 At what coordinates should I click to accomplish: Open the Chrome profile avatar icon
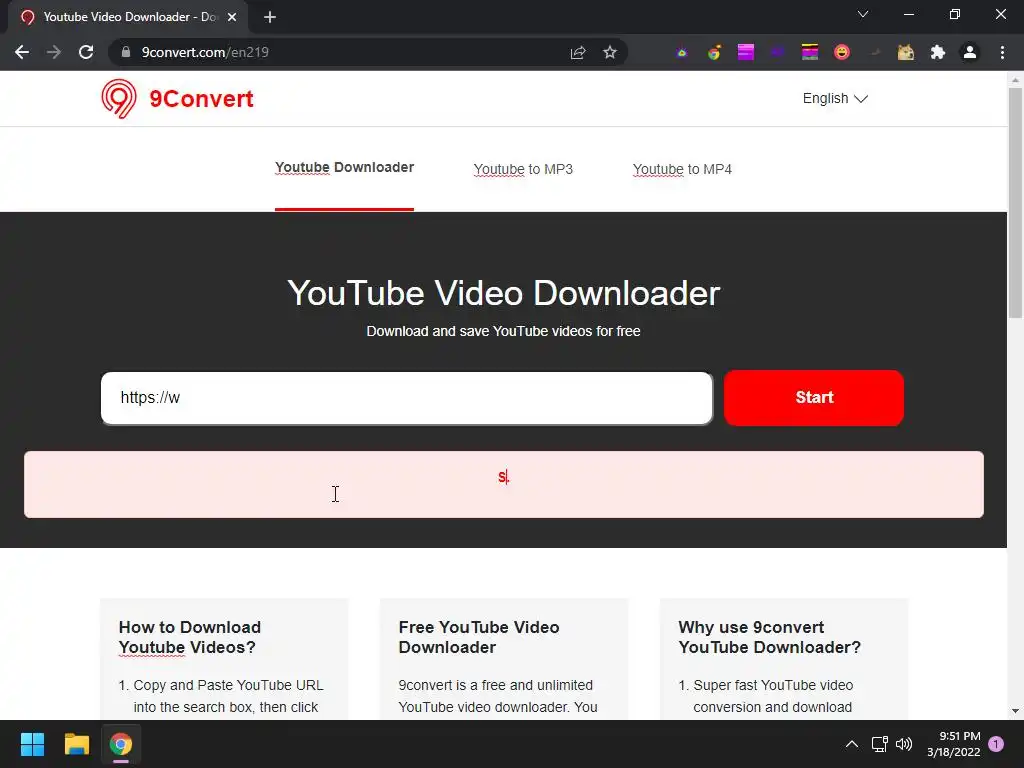(x=970, y=52)
